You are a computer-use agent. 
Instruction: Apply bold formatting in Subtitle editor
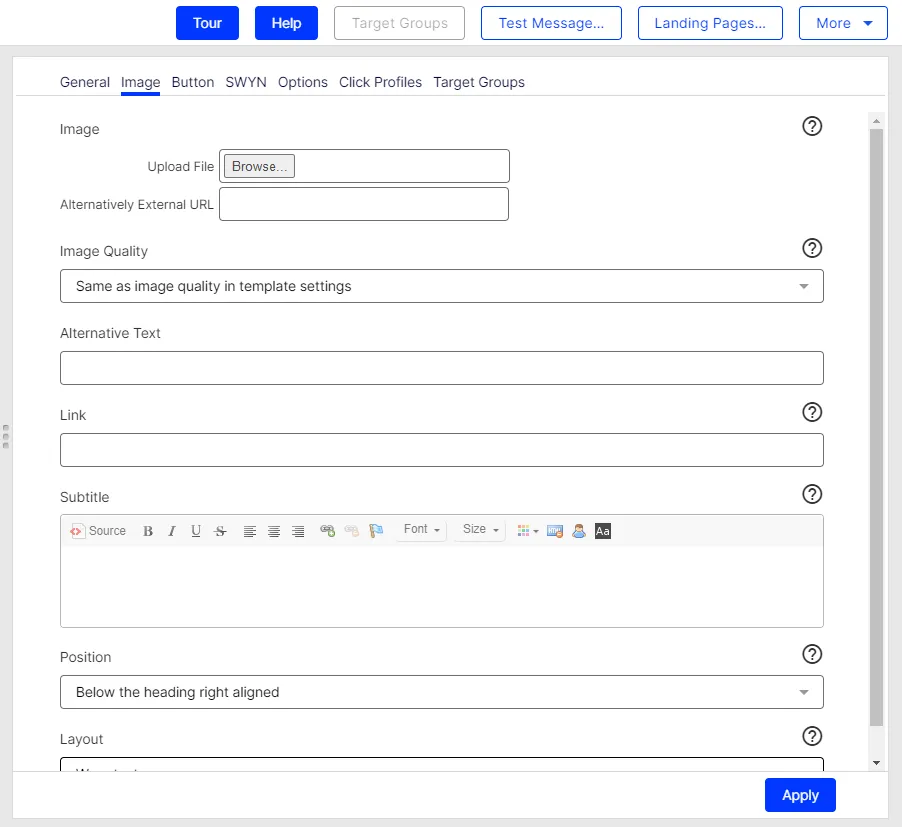(148, 531)
